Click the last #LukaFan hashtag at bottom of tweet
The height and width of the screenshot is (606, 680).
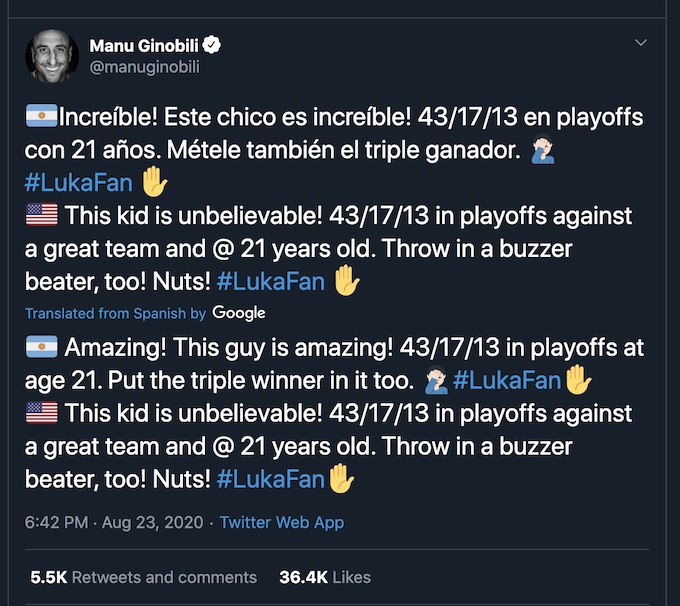click(271, 479)
